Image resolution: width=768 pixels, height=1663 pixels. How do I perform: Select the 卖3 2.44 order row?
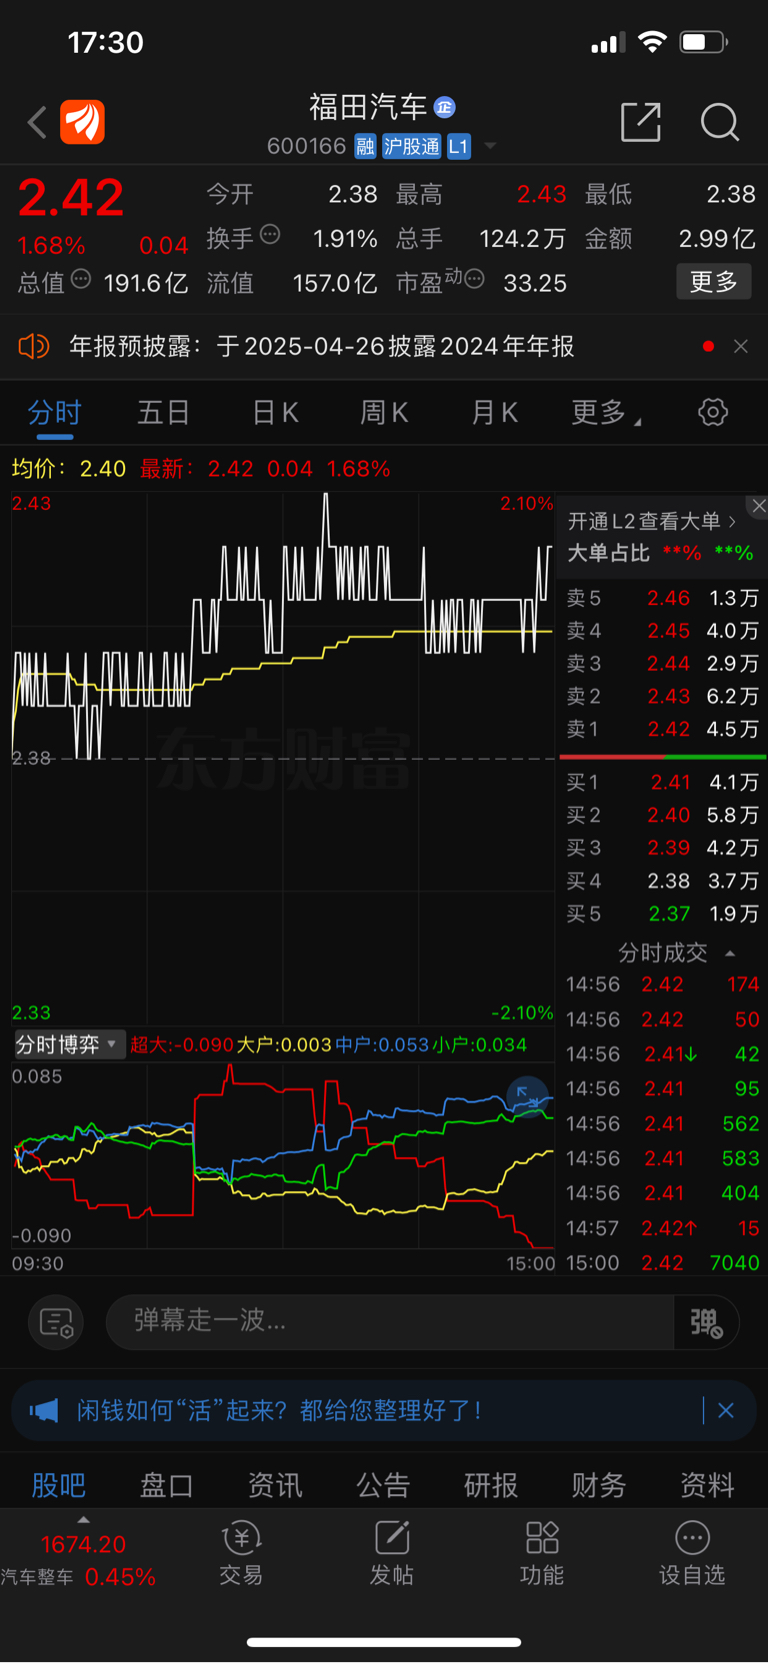click(x=662, y=664)
